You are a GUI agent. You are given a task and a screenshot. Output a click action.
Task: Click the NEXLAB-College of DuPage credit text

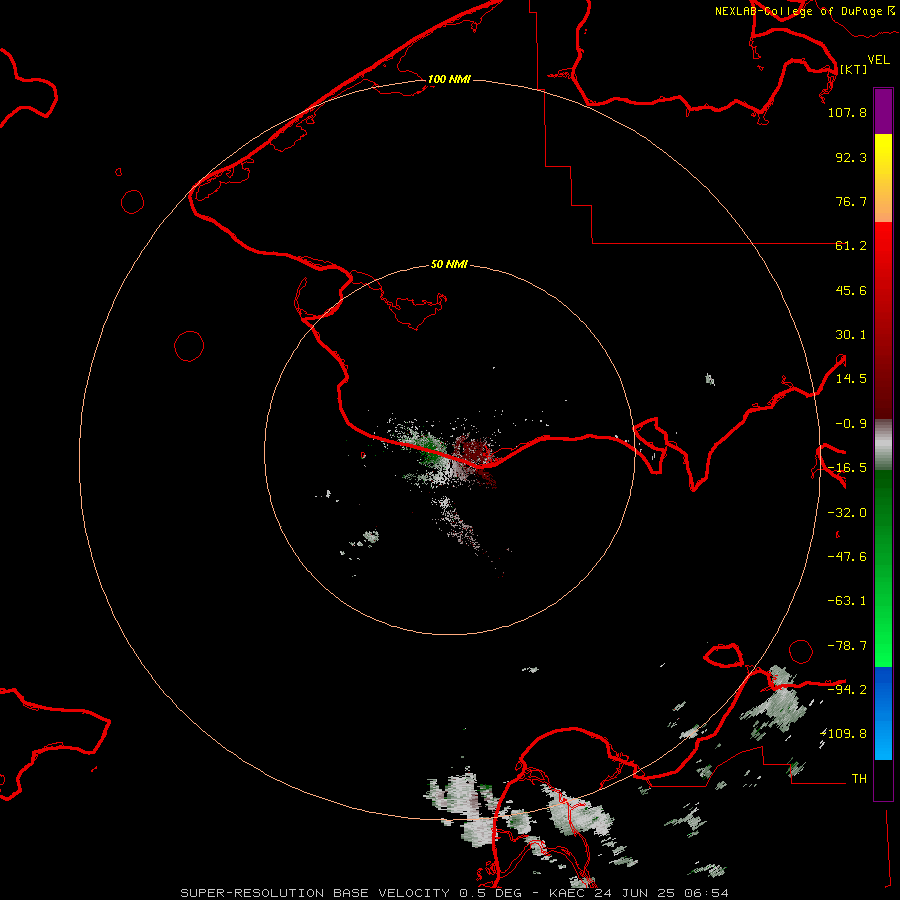pyautogui.click(x=798, y=11)
